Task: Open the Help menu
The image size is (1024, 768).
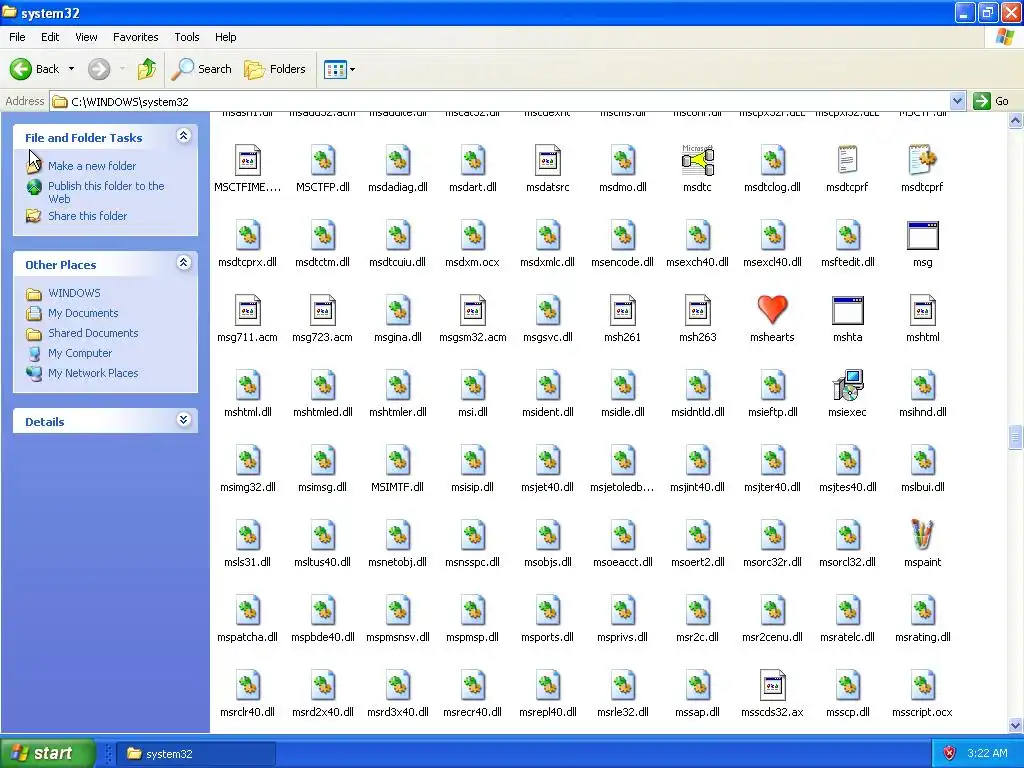Action: [225, 37]
